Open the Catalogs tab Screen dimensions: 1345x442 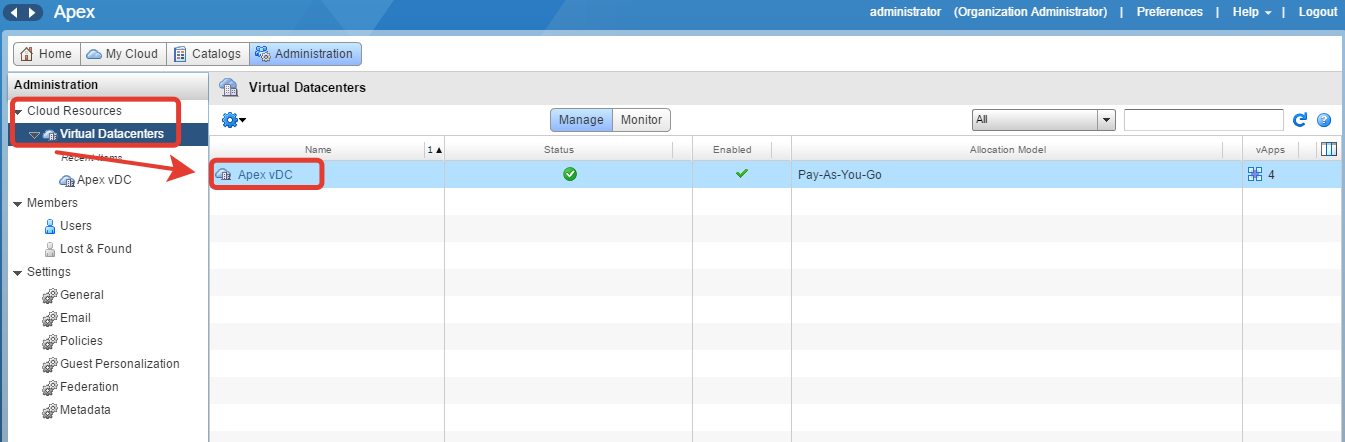206,54
